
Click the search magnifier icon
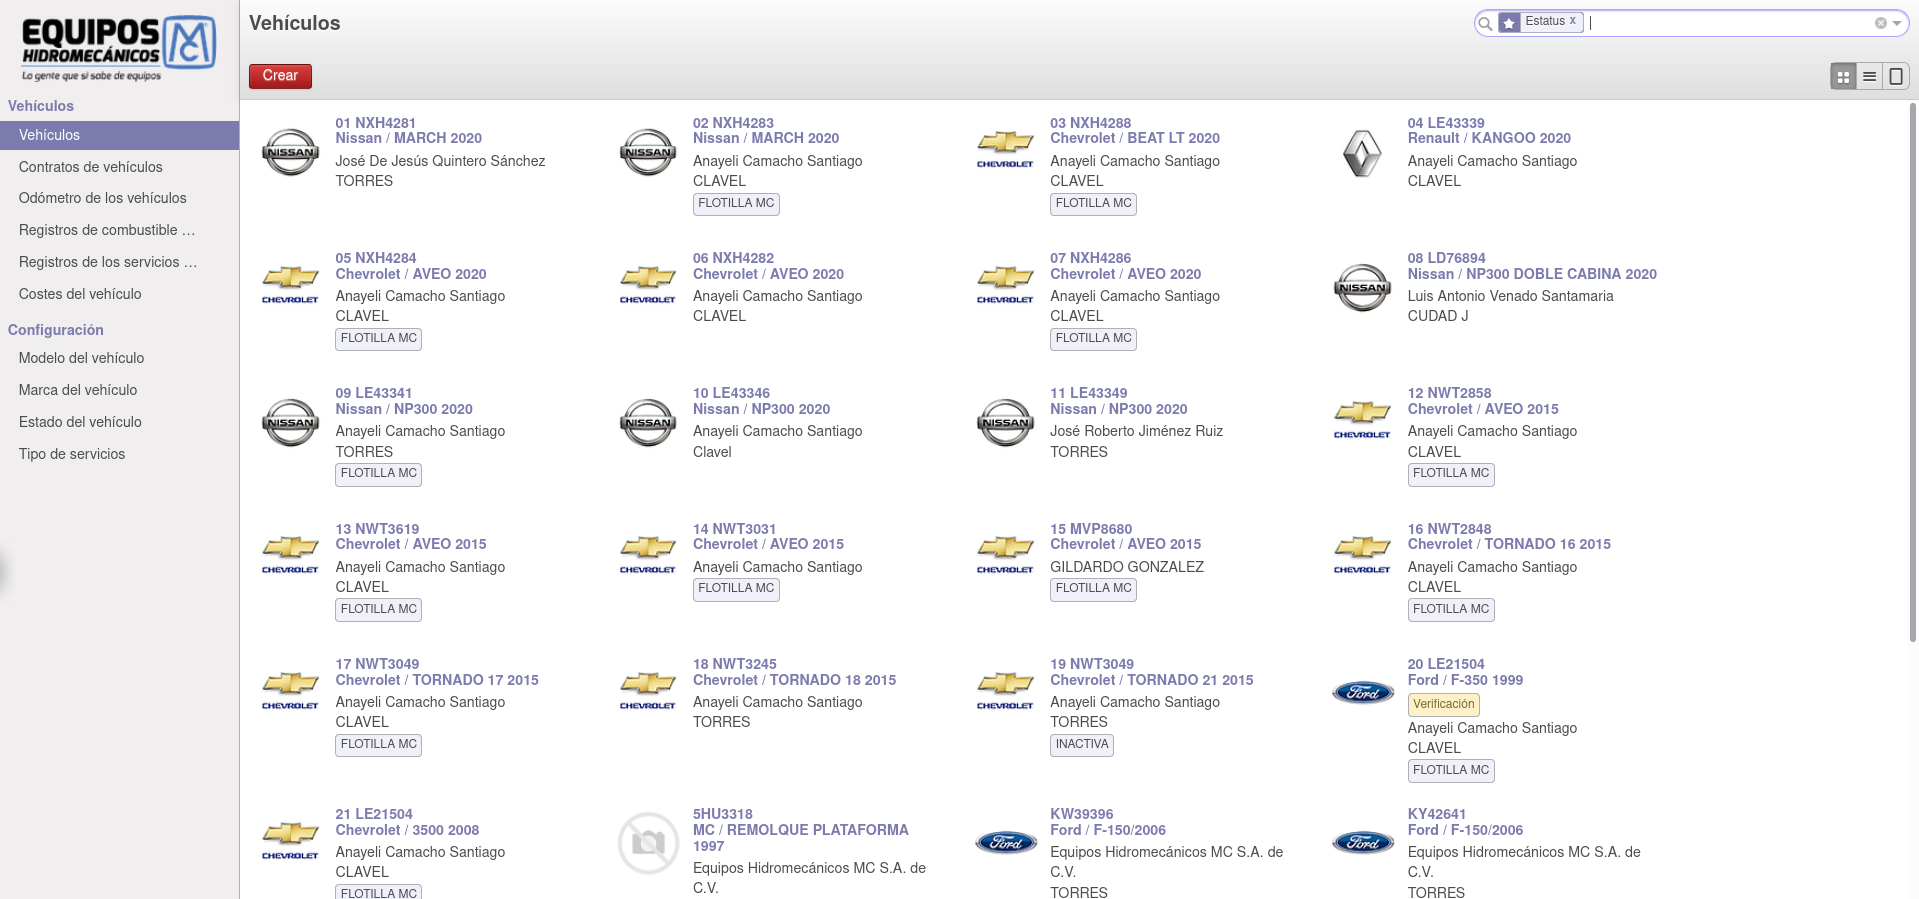[x=1486, y=23]
